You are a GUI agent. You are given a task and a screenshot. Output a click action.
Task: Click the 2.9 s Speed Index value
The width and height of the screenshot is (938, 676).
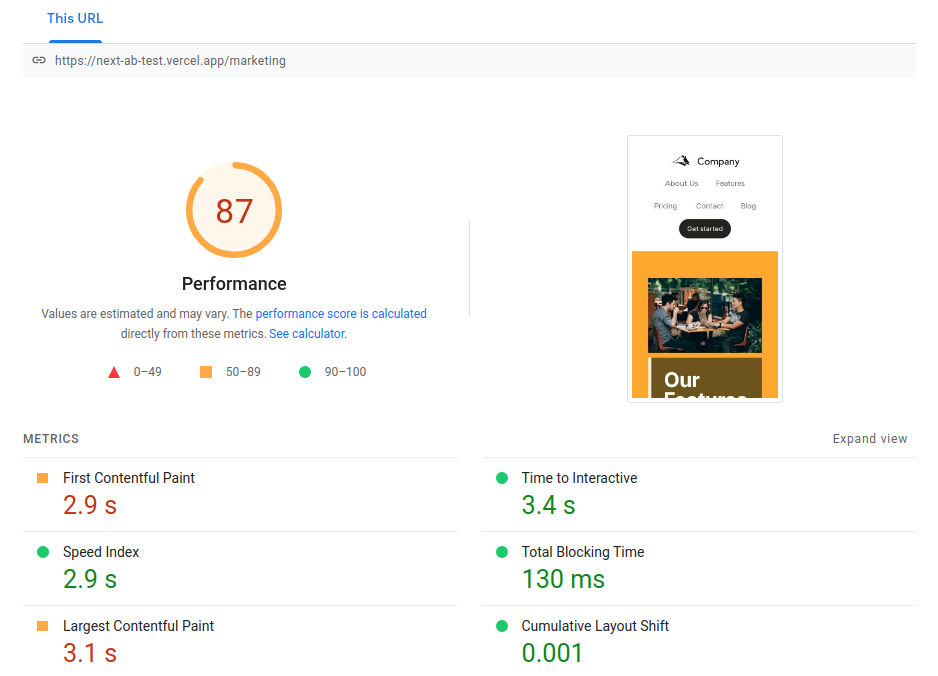[x=90, y=579]
